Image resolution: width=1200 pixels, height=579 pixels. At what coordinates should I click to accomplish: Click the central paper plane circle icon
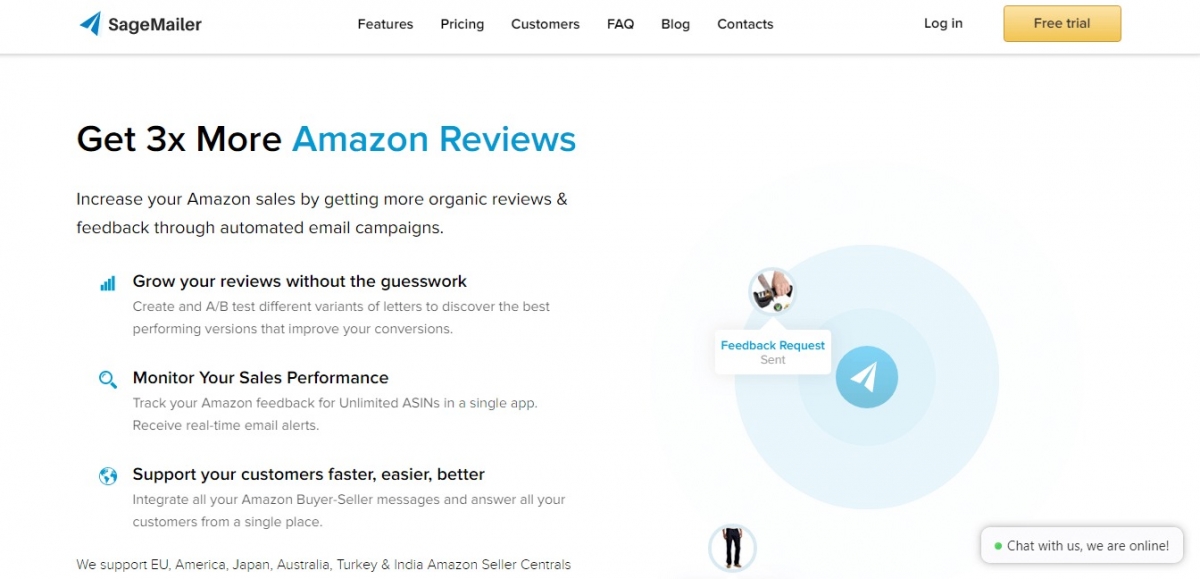[x=866, y=377]
